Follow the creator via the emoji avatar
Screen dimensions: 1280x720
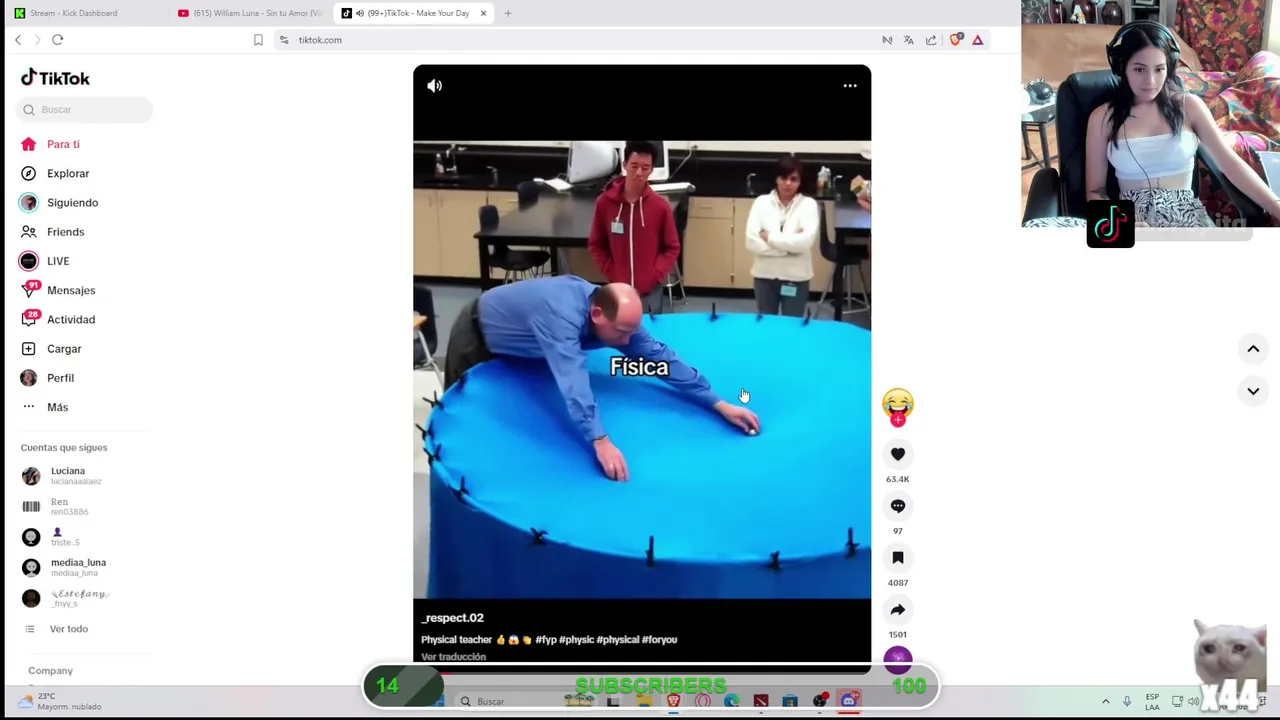click(x=898, y=405)
